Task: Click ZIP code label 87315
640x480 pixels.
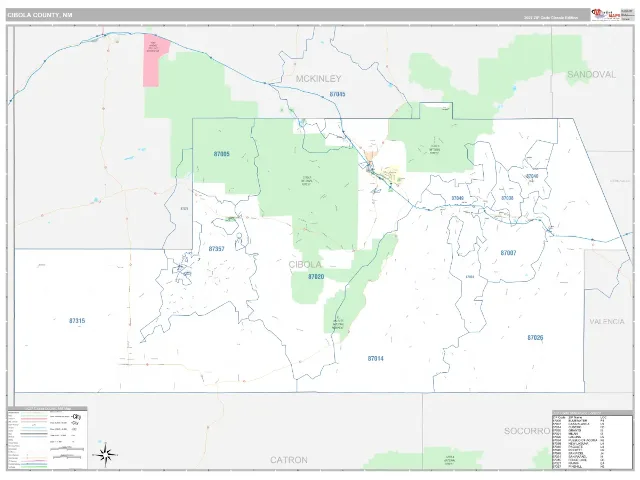Action: [77, 321]
